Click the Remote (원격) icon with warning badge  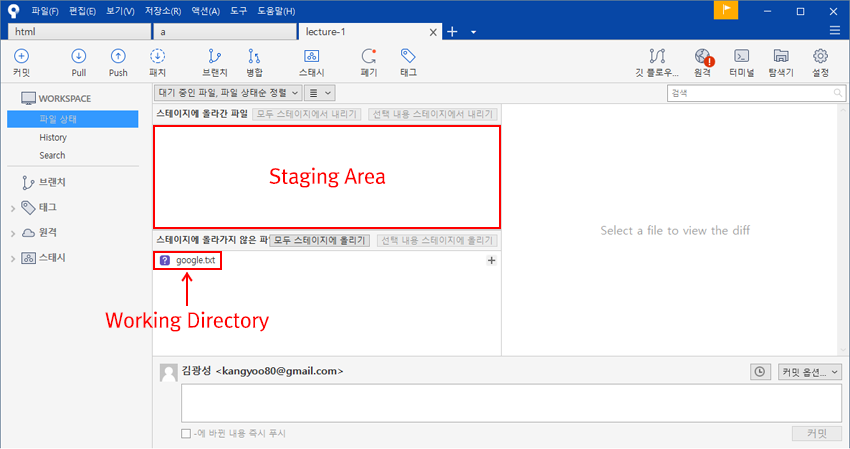click(704, 56)
